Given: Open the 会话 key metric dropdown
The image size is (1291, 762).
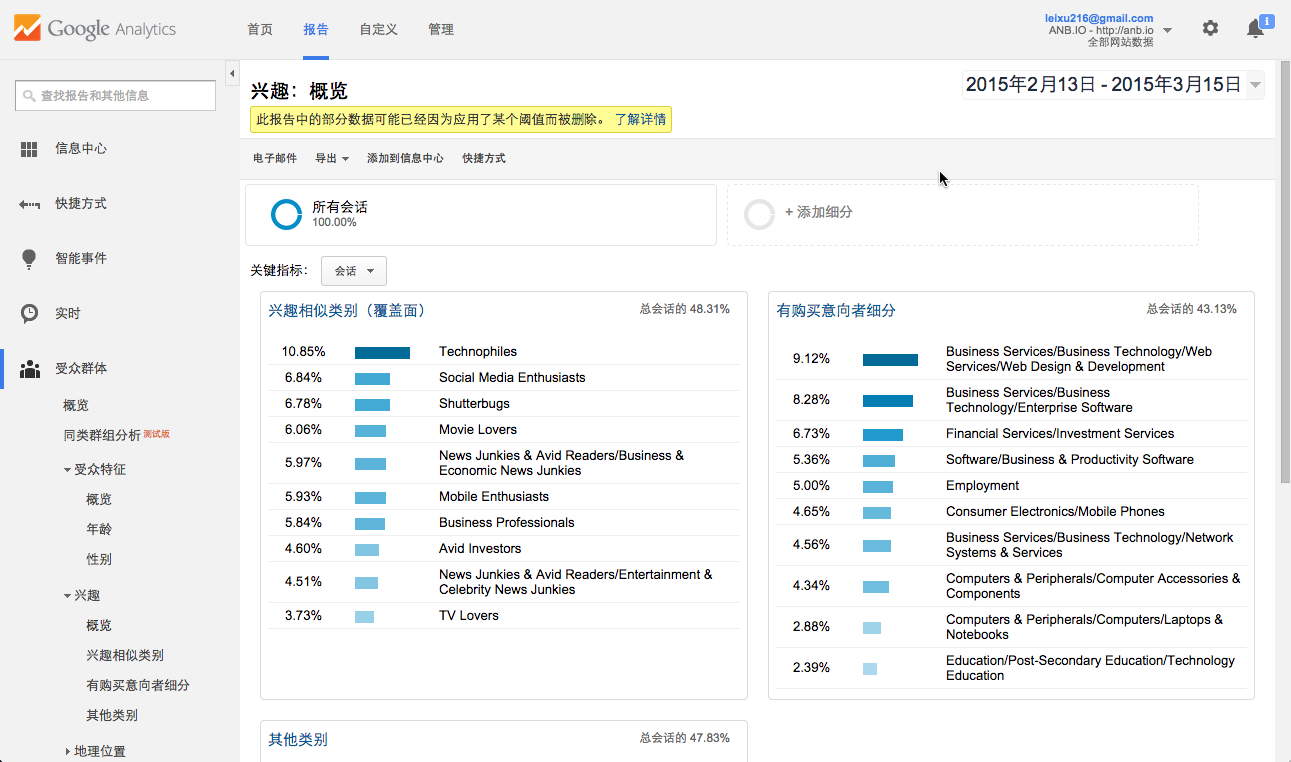Looking at the screenshot, I should [x=354, y=271].
